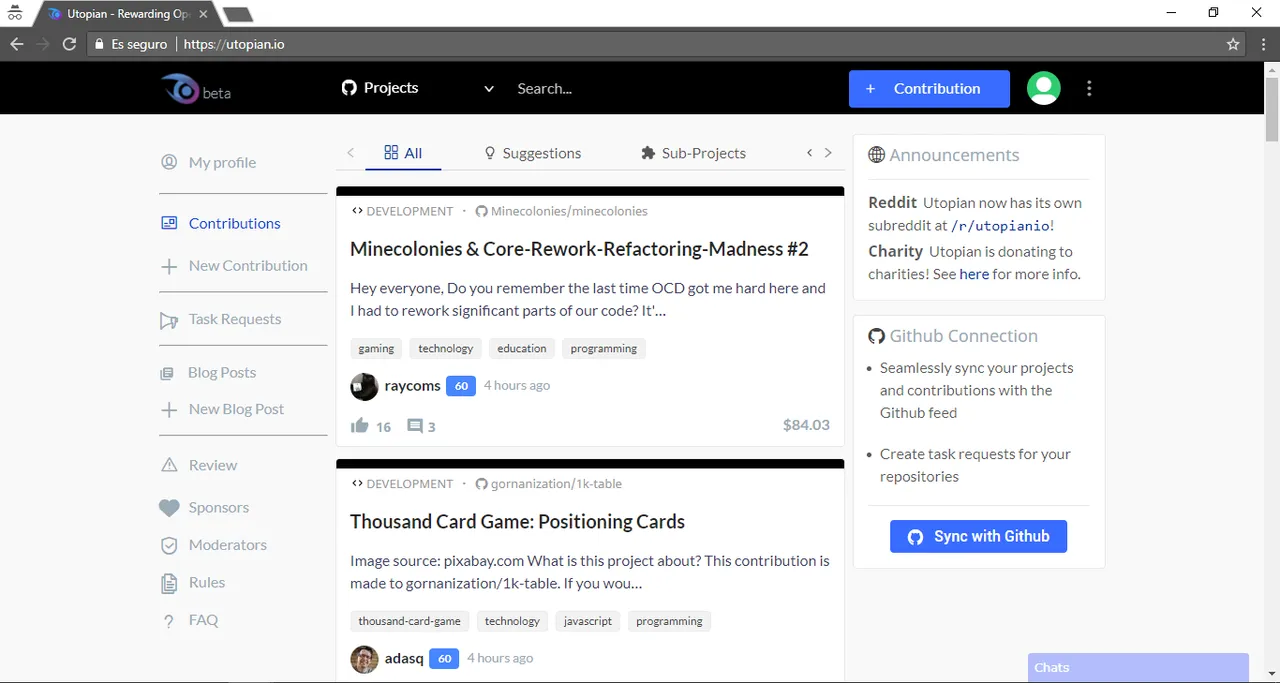Open Minecolonies Core-Rework post title
Screen dimensions: 1280x683
[x=579, y=249]
